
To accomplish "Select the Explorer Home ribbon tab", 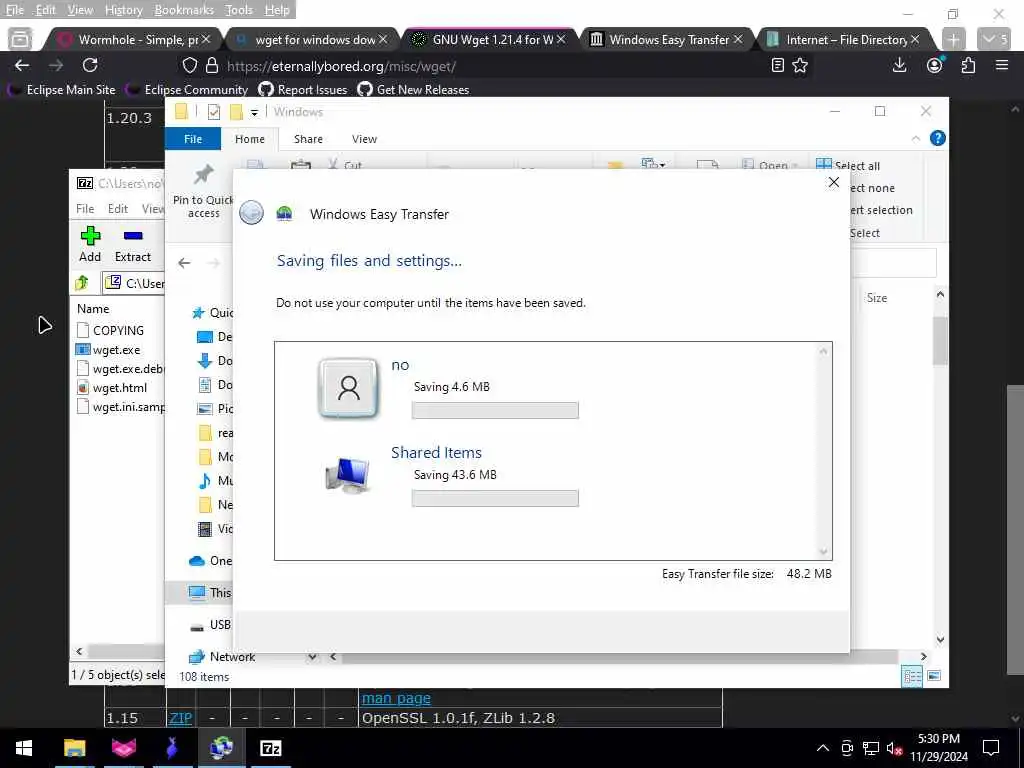I will click(x=249, y=138).
